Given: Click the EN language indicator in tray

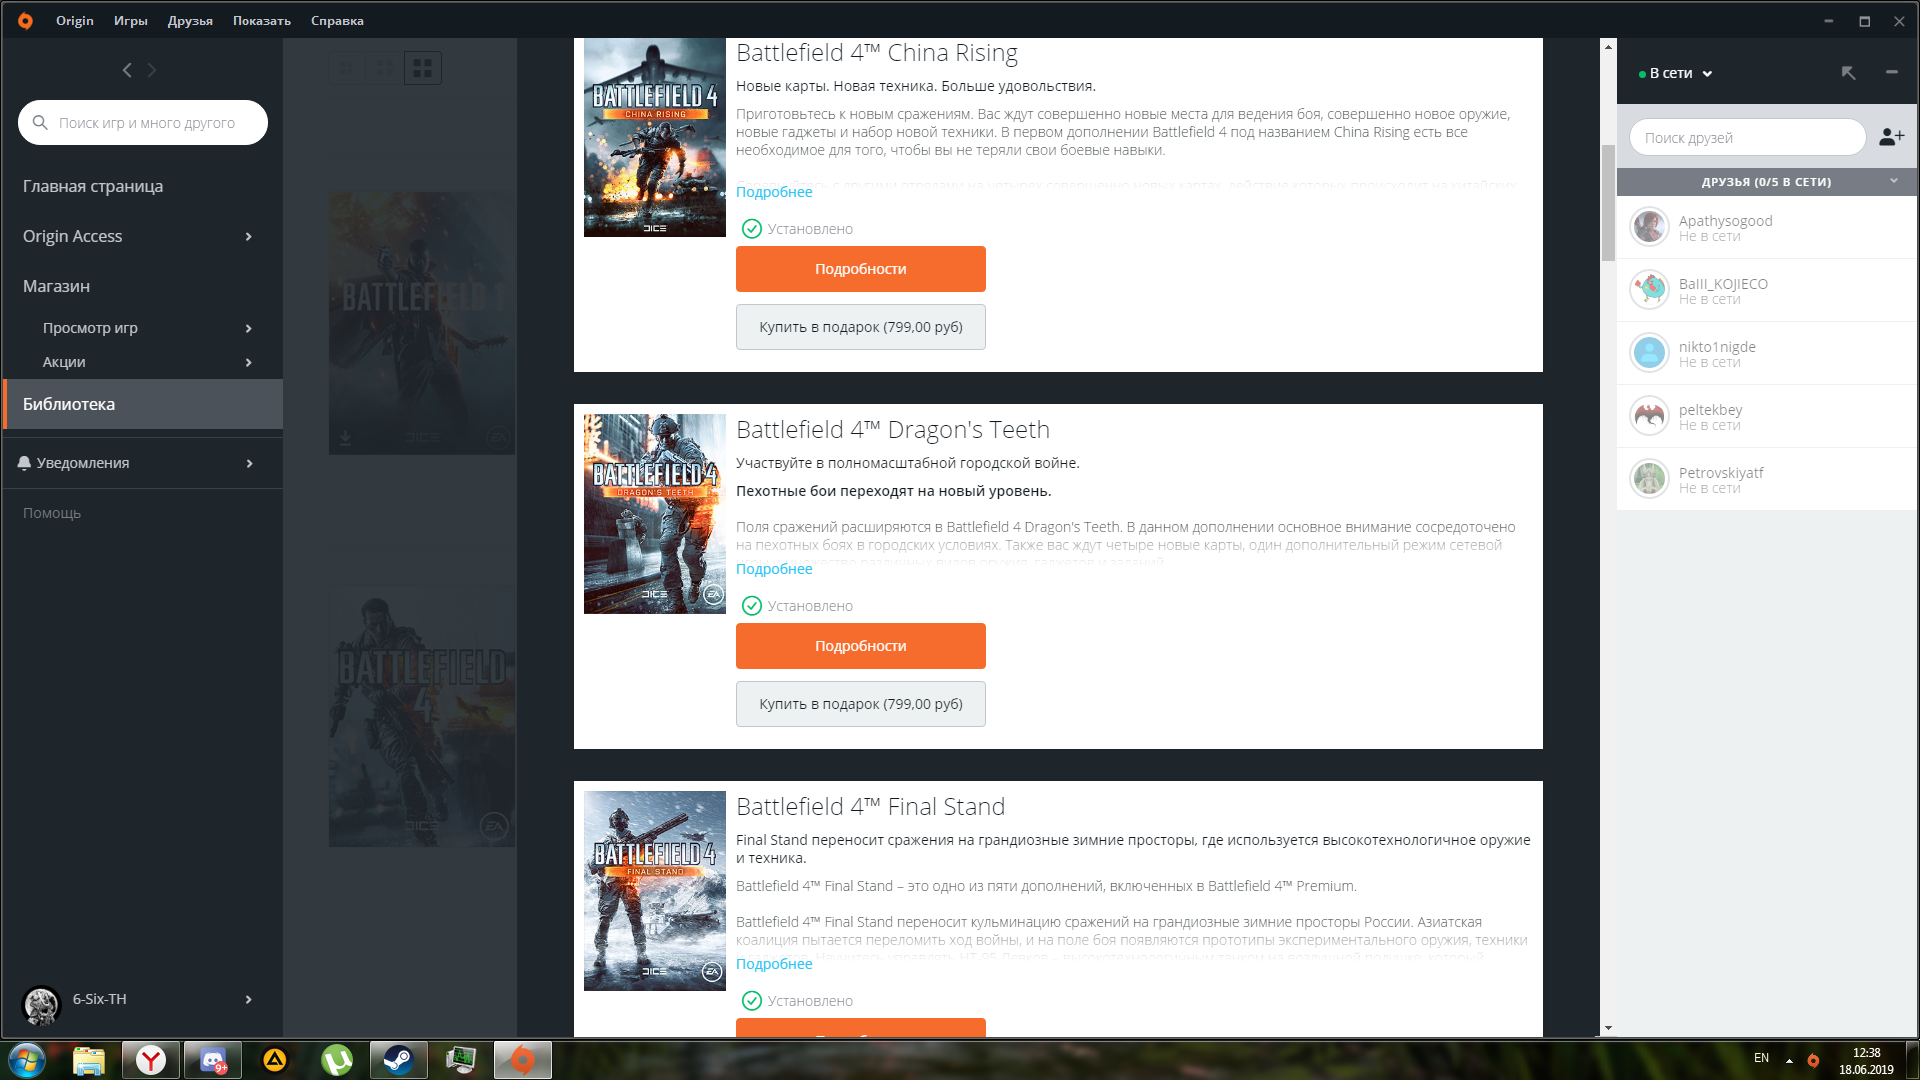Looking at the screenshot, I should [1761, 1058].
